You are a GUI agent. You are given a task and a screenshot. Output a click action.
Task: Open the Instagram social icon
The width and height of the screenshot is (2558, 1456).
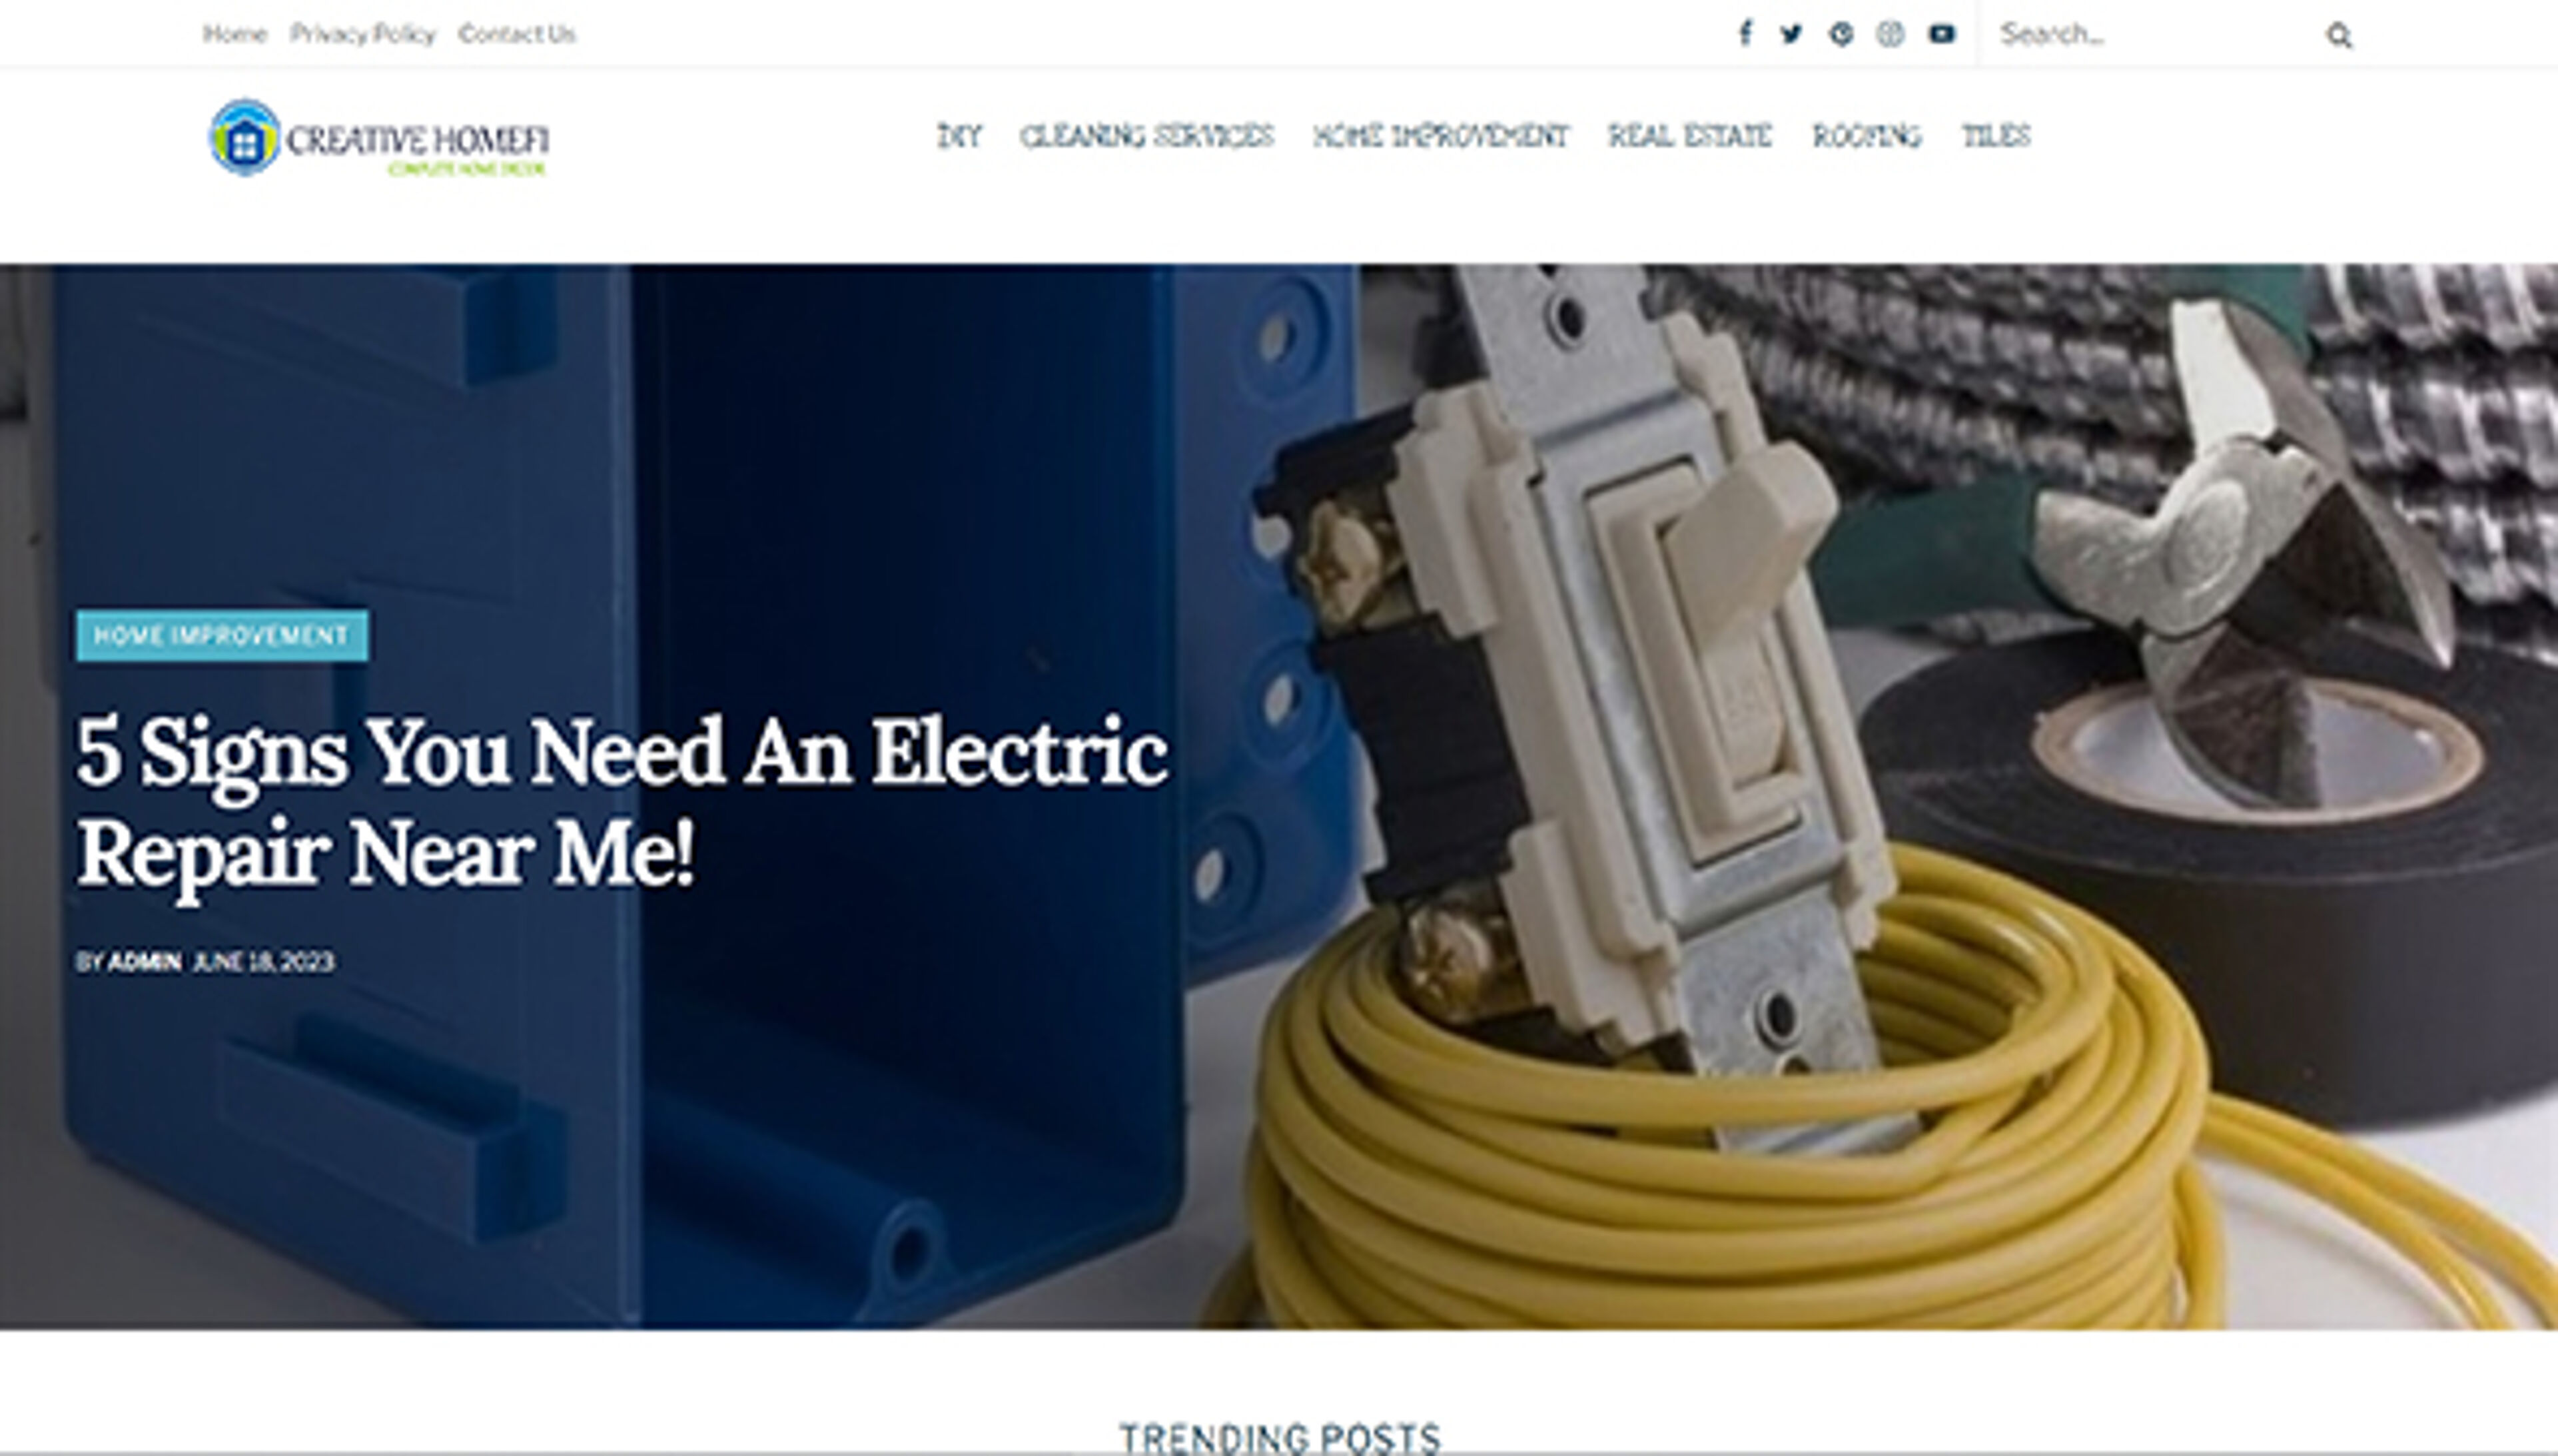(1890, 34)
